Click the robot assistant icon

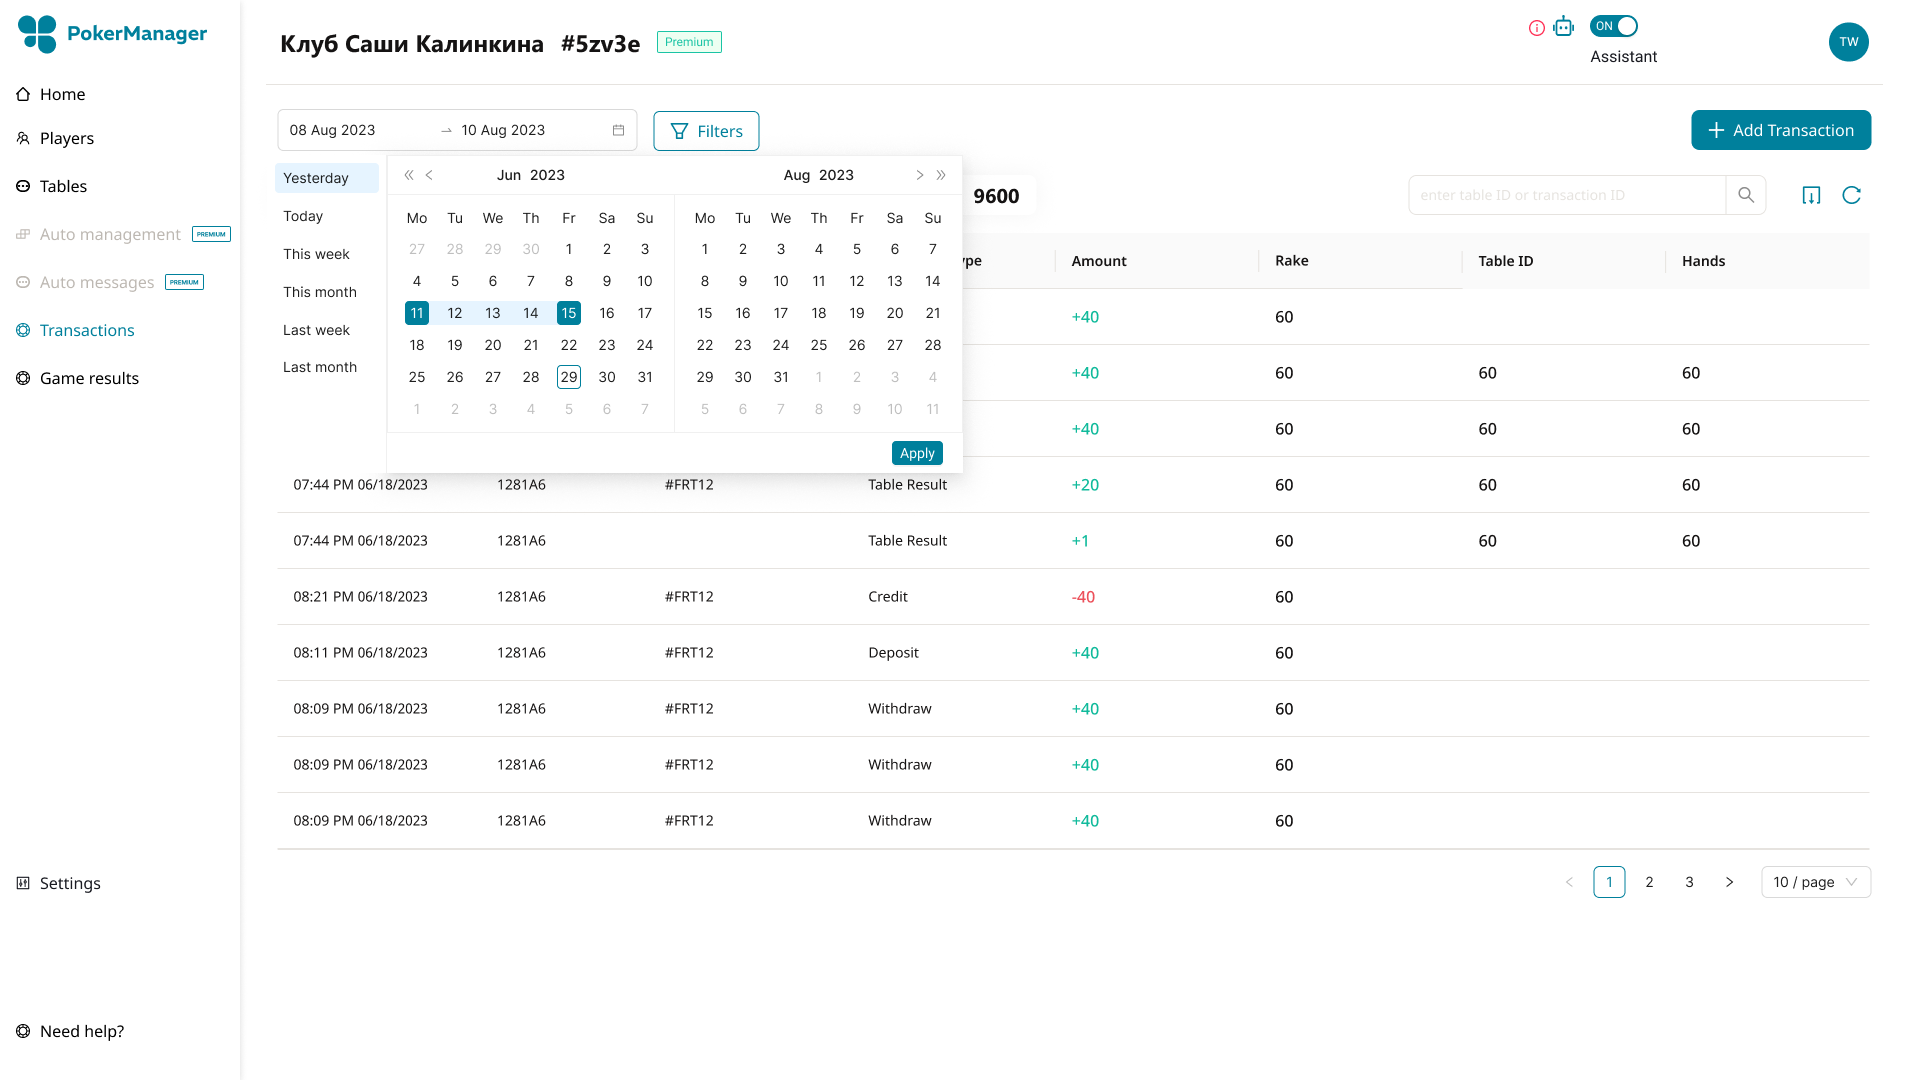pyautogui.click(x=1564, y=27)
